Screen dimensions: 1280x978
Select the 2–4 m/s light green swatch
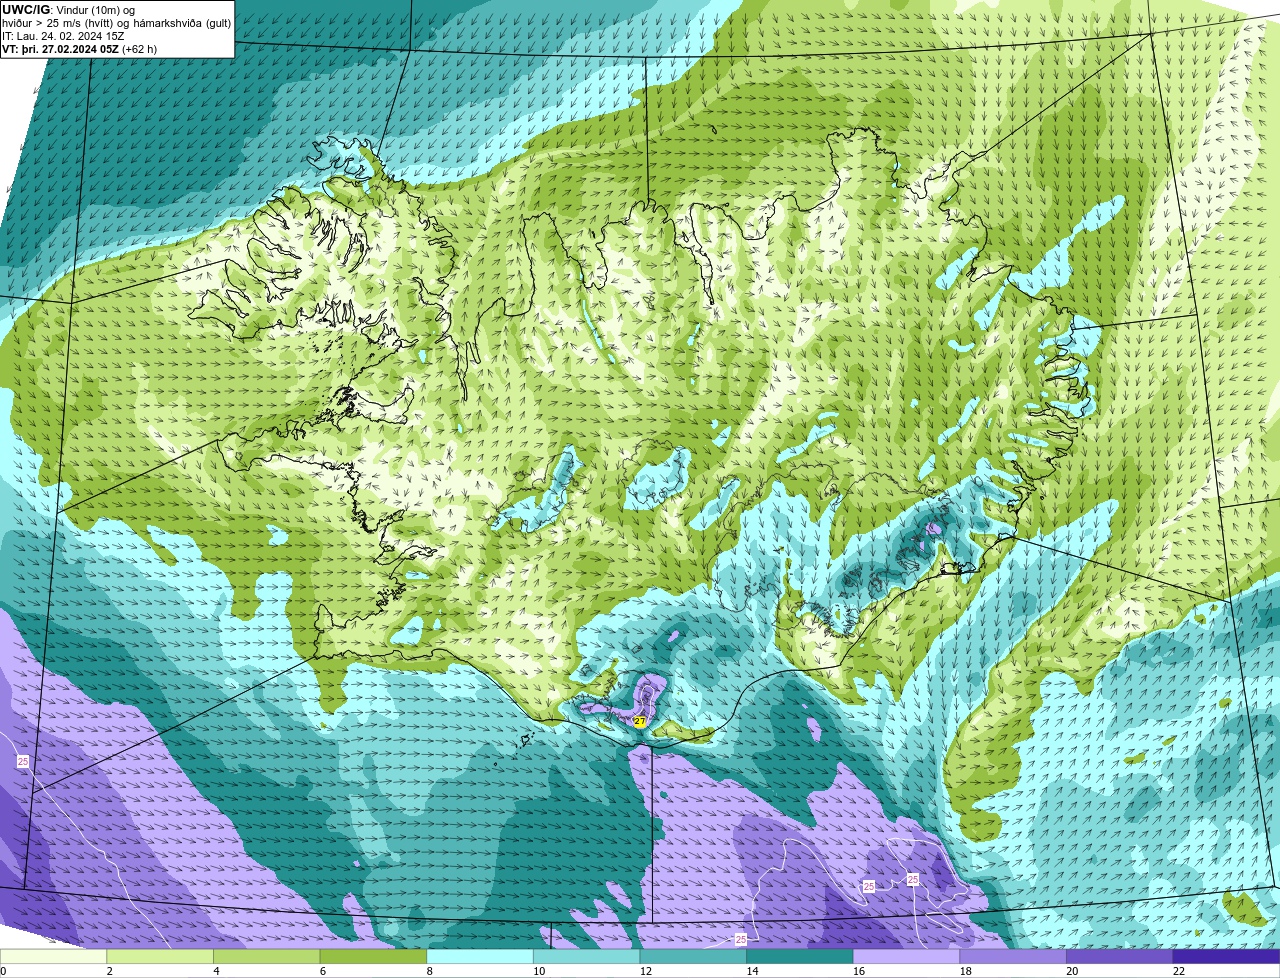[160, 956]
